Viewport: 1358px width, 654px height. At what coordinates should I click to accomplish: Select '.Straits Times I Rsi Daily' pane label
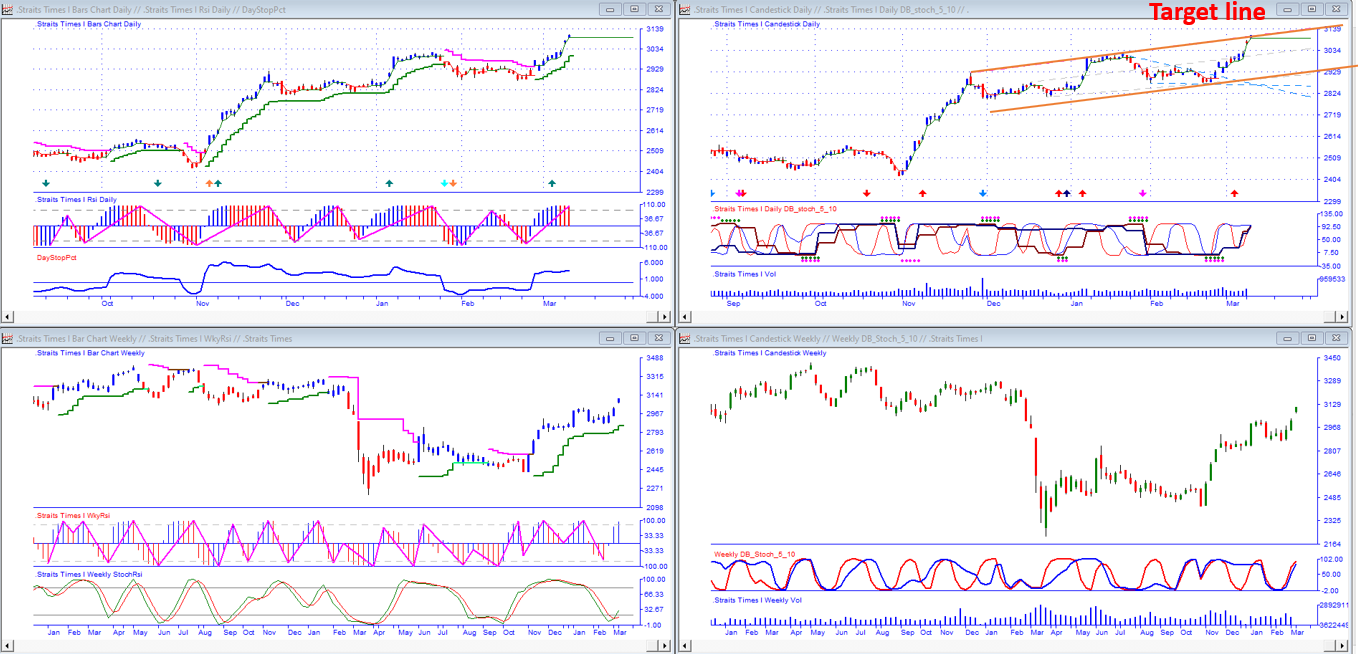click(x=76, y=199)
